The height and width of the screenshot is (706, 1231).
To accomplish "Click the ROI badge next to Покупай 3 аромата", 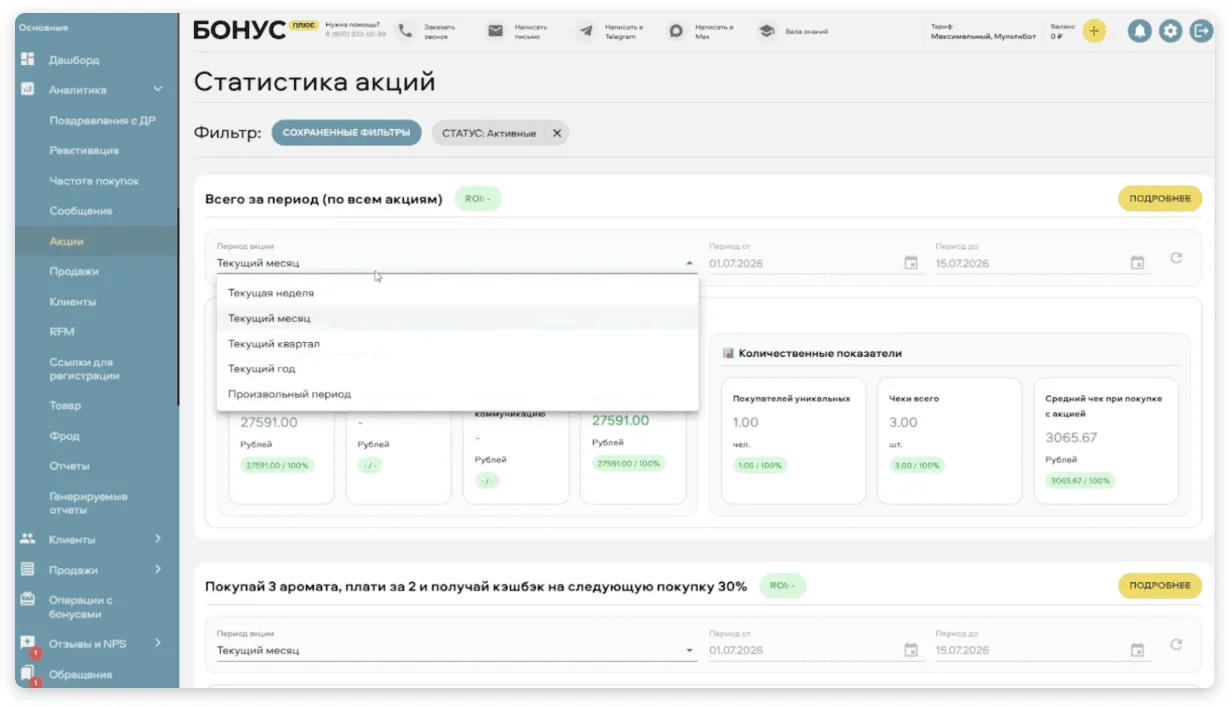I will tap(782, 586).
